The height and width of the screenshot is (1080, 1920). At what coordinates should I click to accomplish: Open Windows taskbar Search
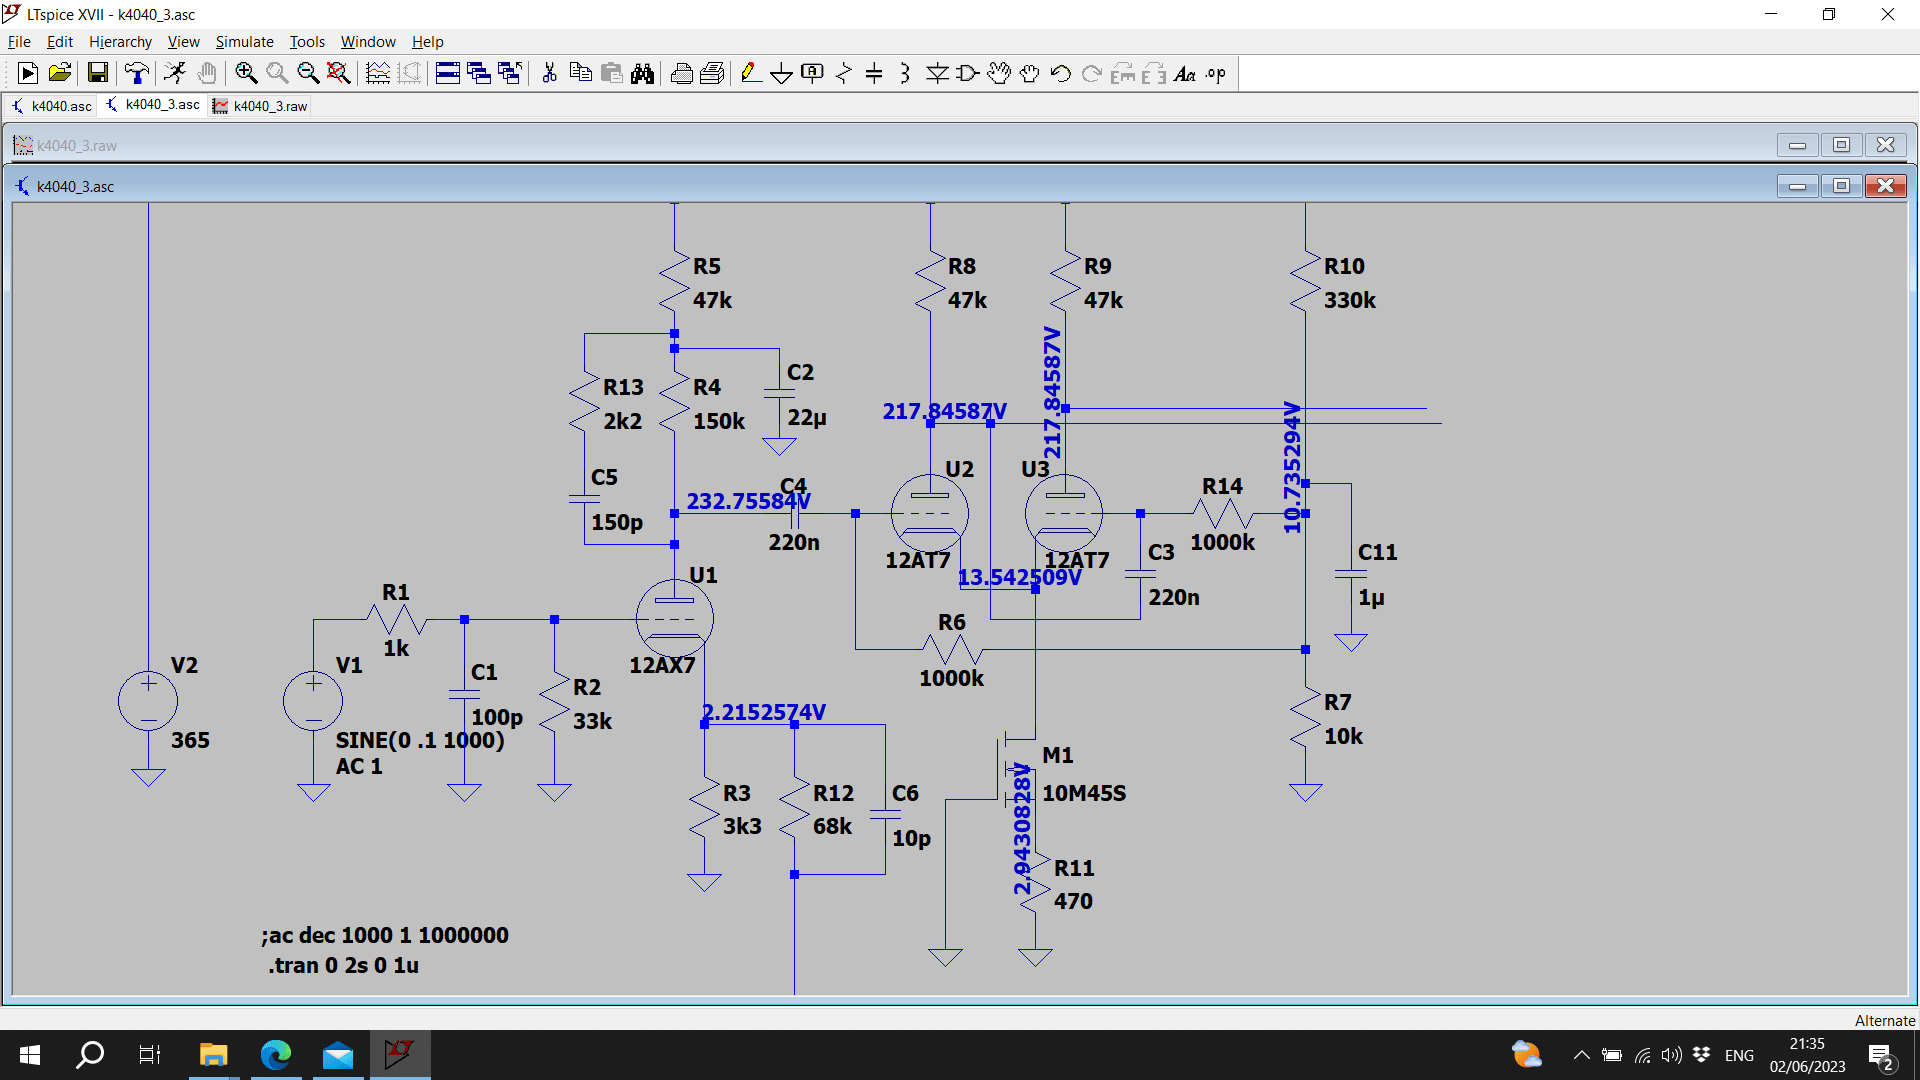coord(90,1055)
